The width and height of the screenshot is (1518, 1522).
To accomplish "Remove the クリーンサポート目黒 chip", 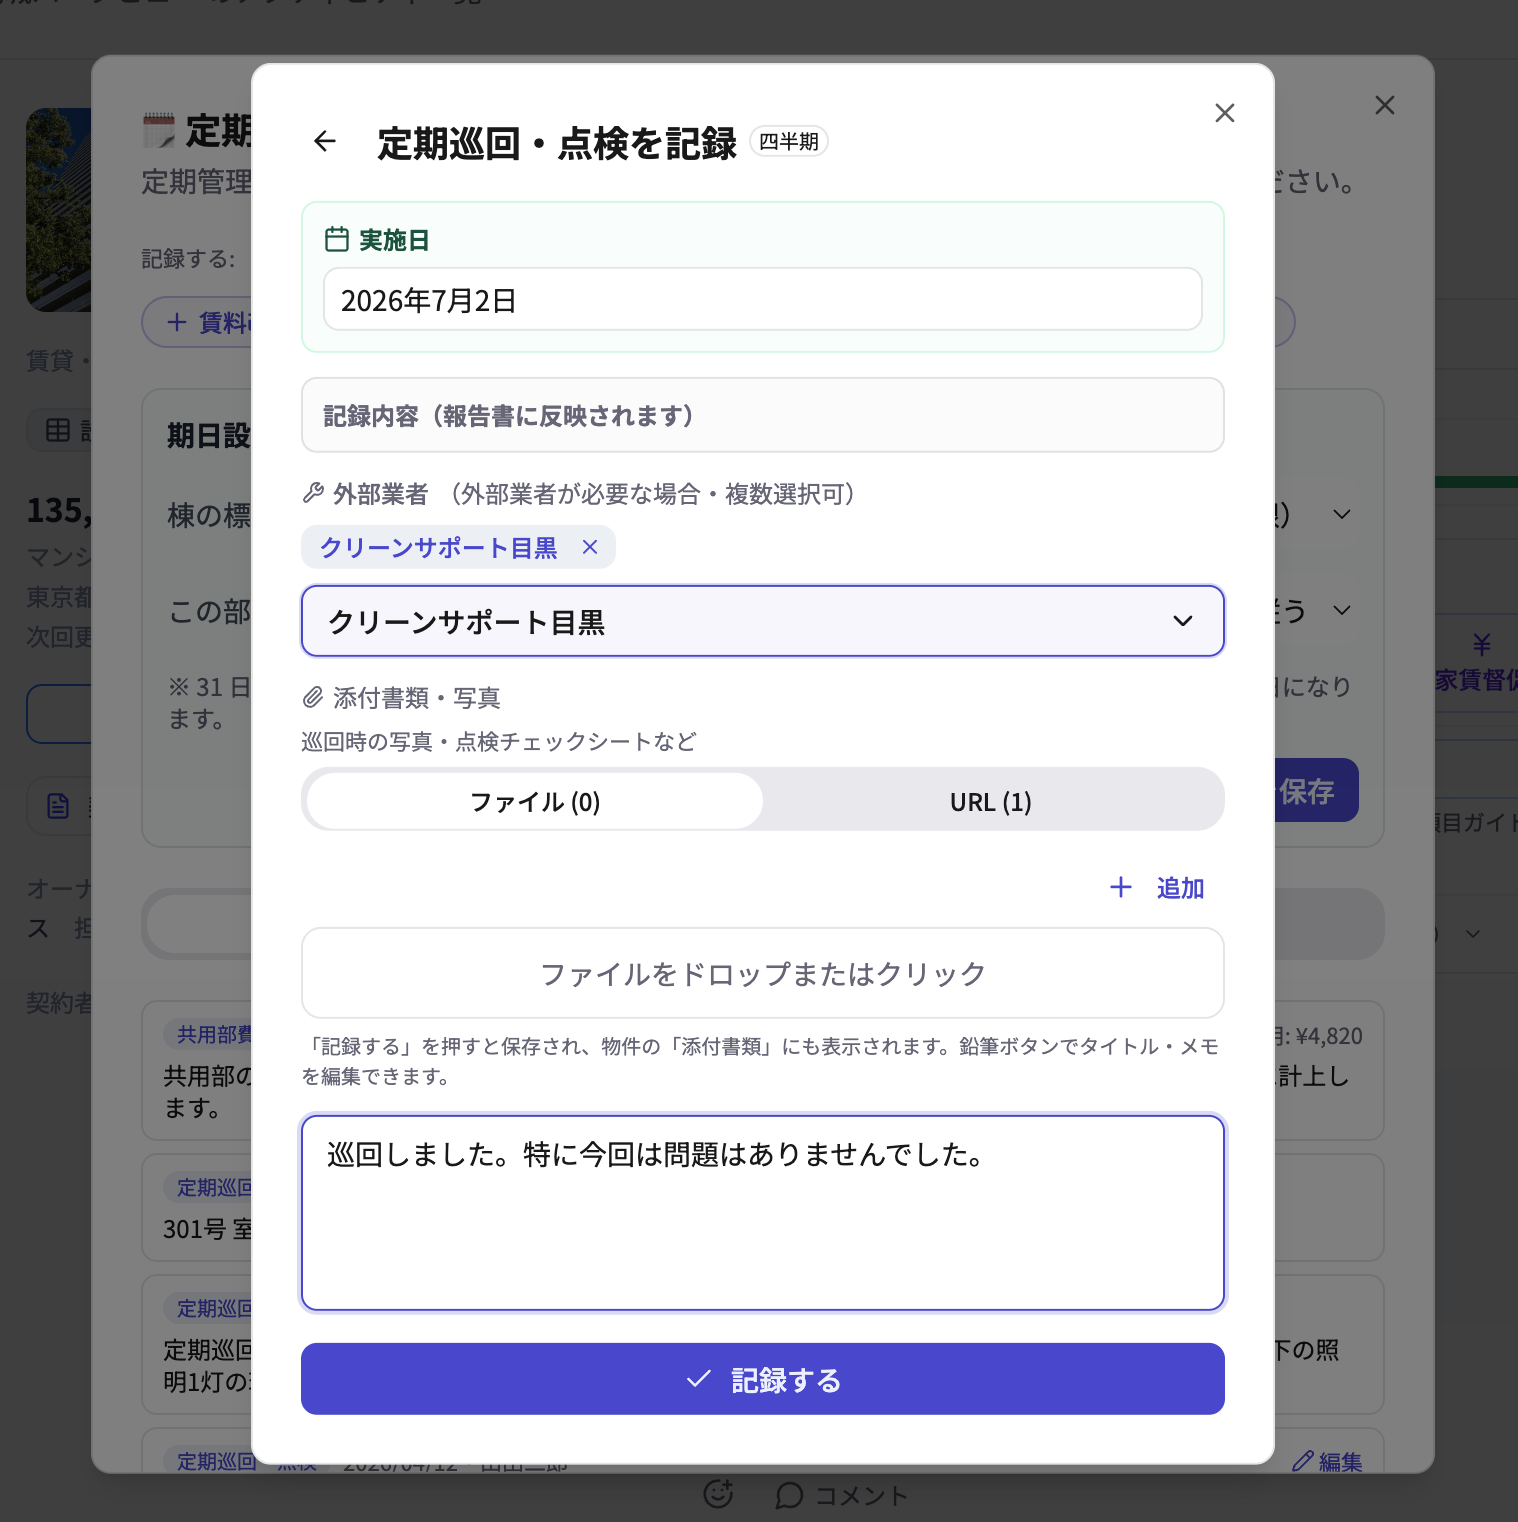I will pos(590,547).
